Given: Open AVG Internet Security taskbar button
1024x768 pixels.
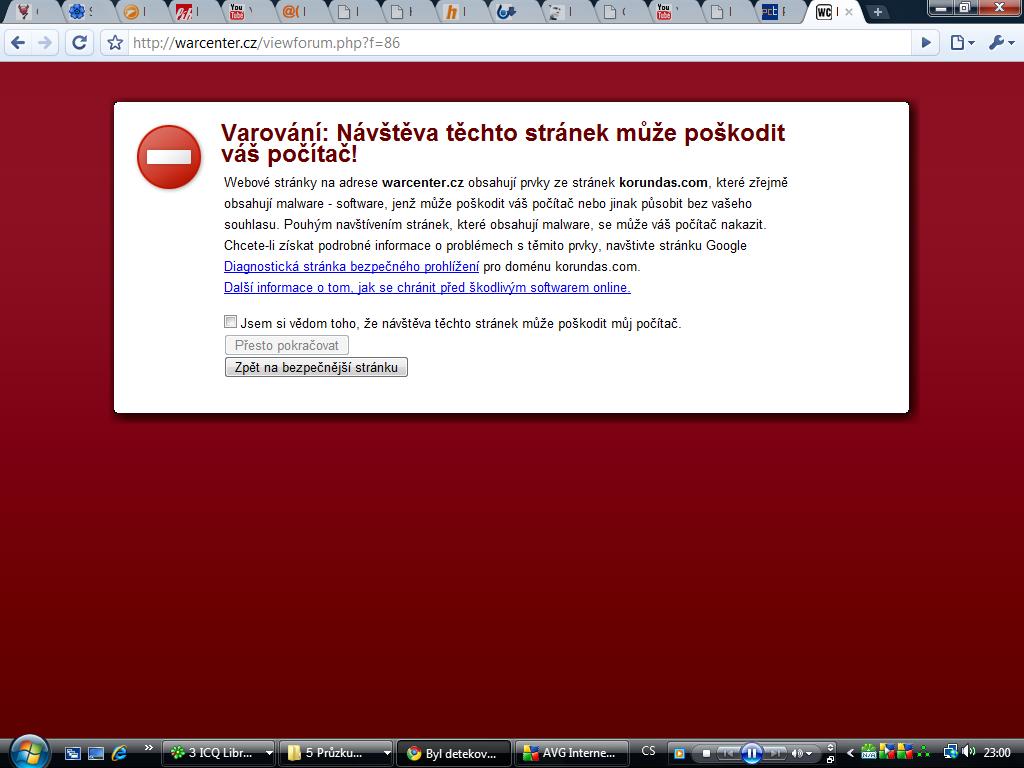Looking at the screenshot, I should (571, 753).
